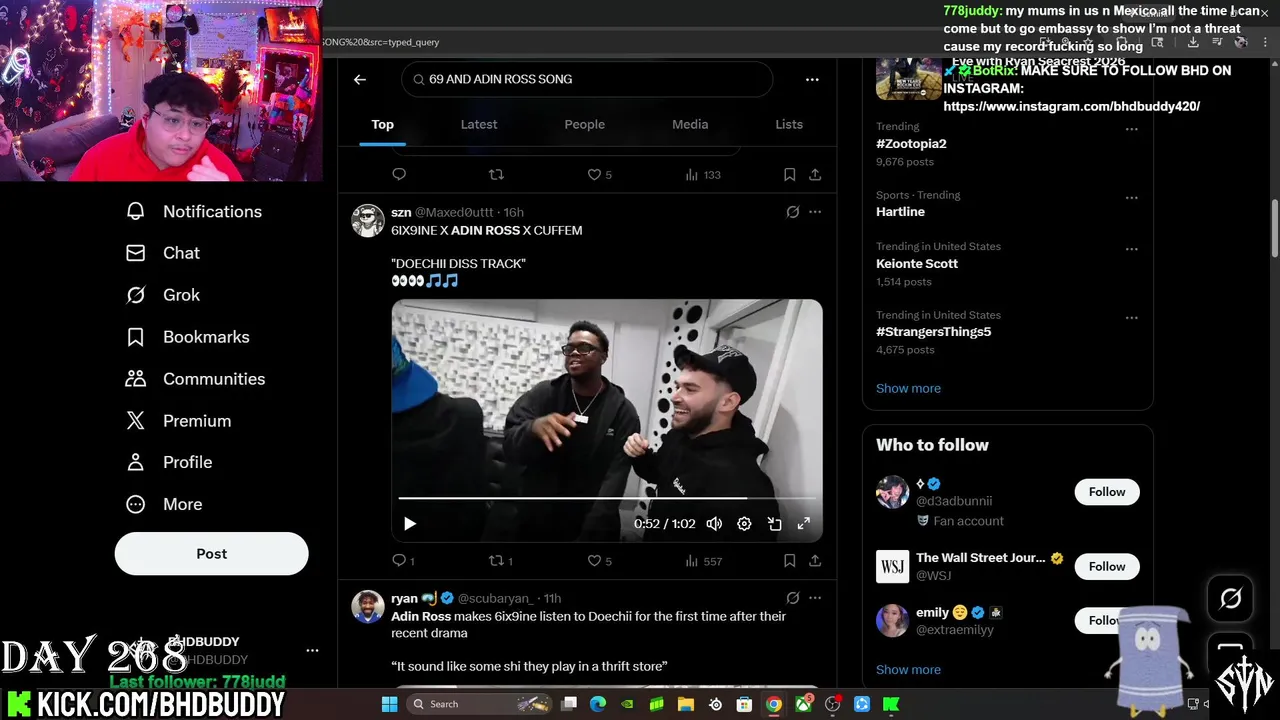Viewport: 1280px width, 720px height.
Task: Open video settings gear
Action: [x=744, y=523]
